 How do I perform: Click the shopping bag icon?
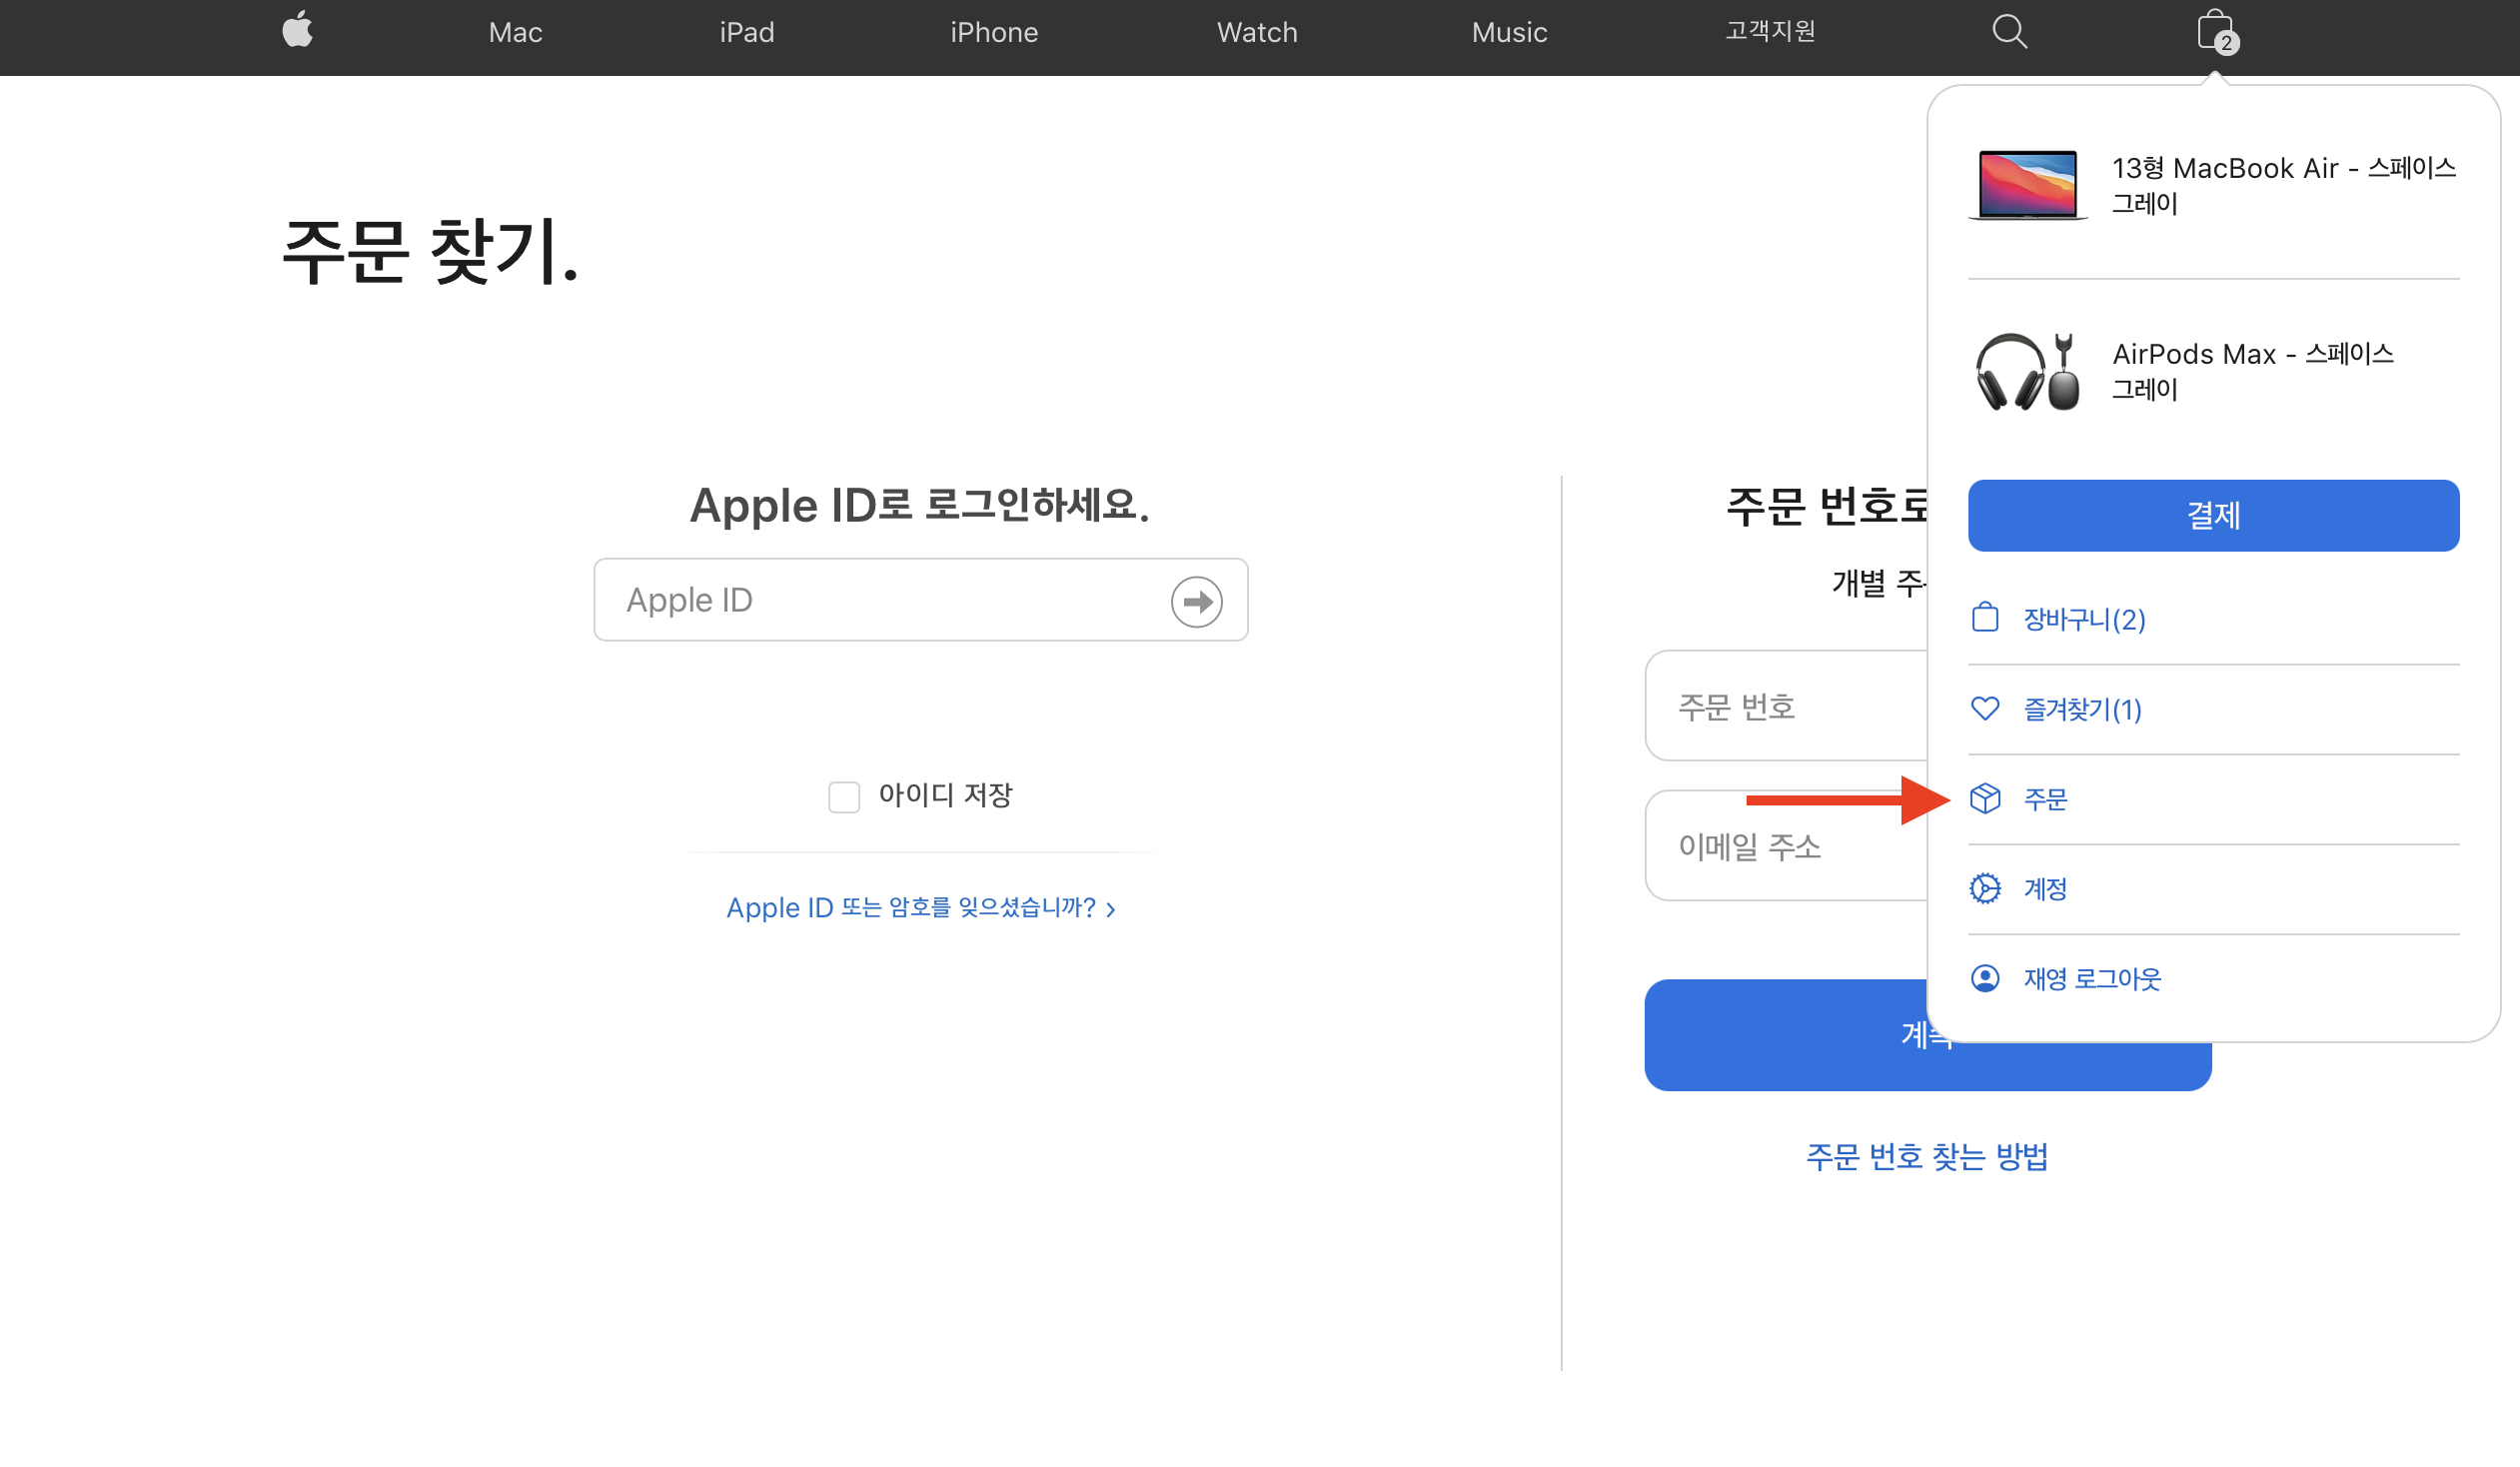point(2214,31)
